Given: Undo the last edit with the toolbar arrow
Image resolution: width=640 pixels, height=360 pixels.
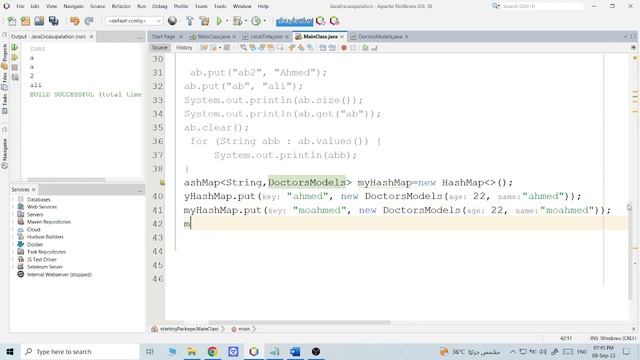Looking at the screenshot, I should (x=74, y=21).
